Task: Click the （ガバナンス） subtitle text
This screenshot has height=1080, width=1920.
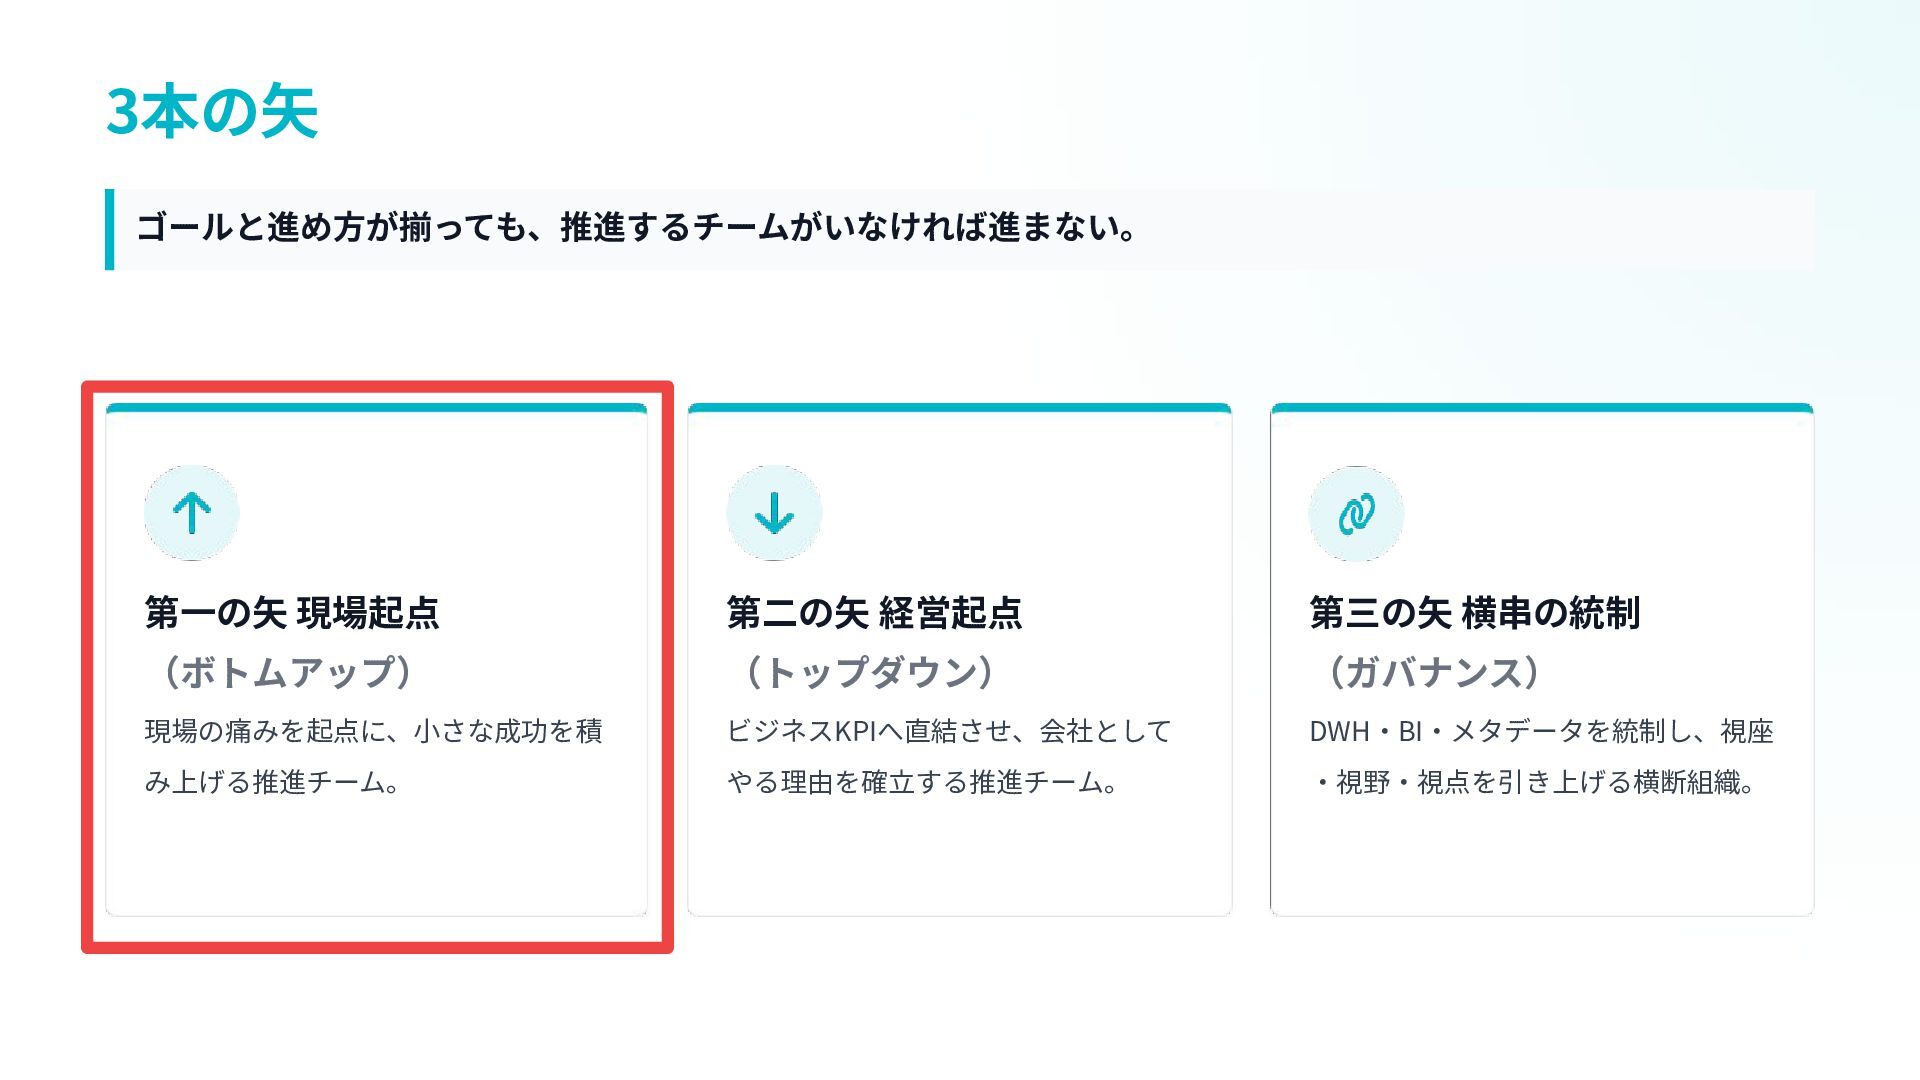Action: click(x=1425, y=672)
